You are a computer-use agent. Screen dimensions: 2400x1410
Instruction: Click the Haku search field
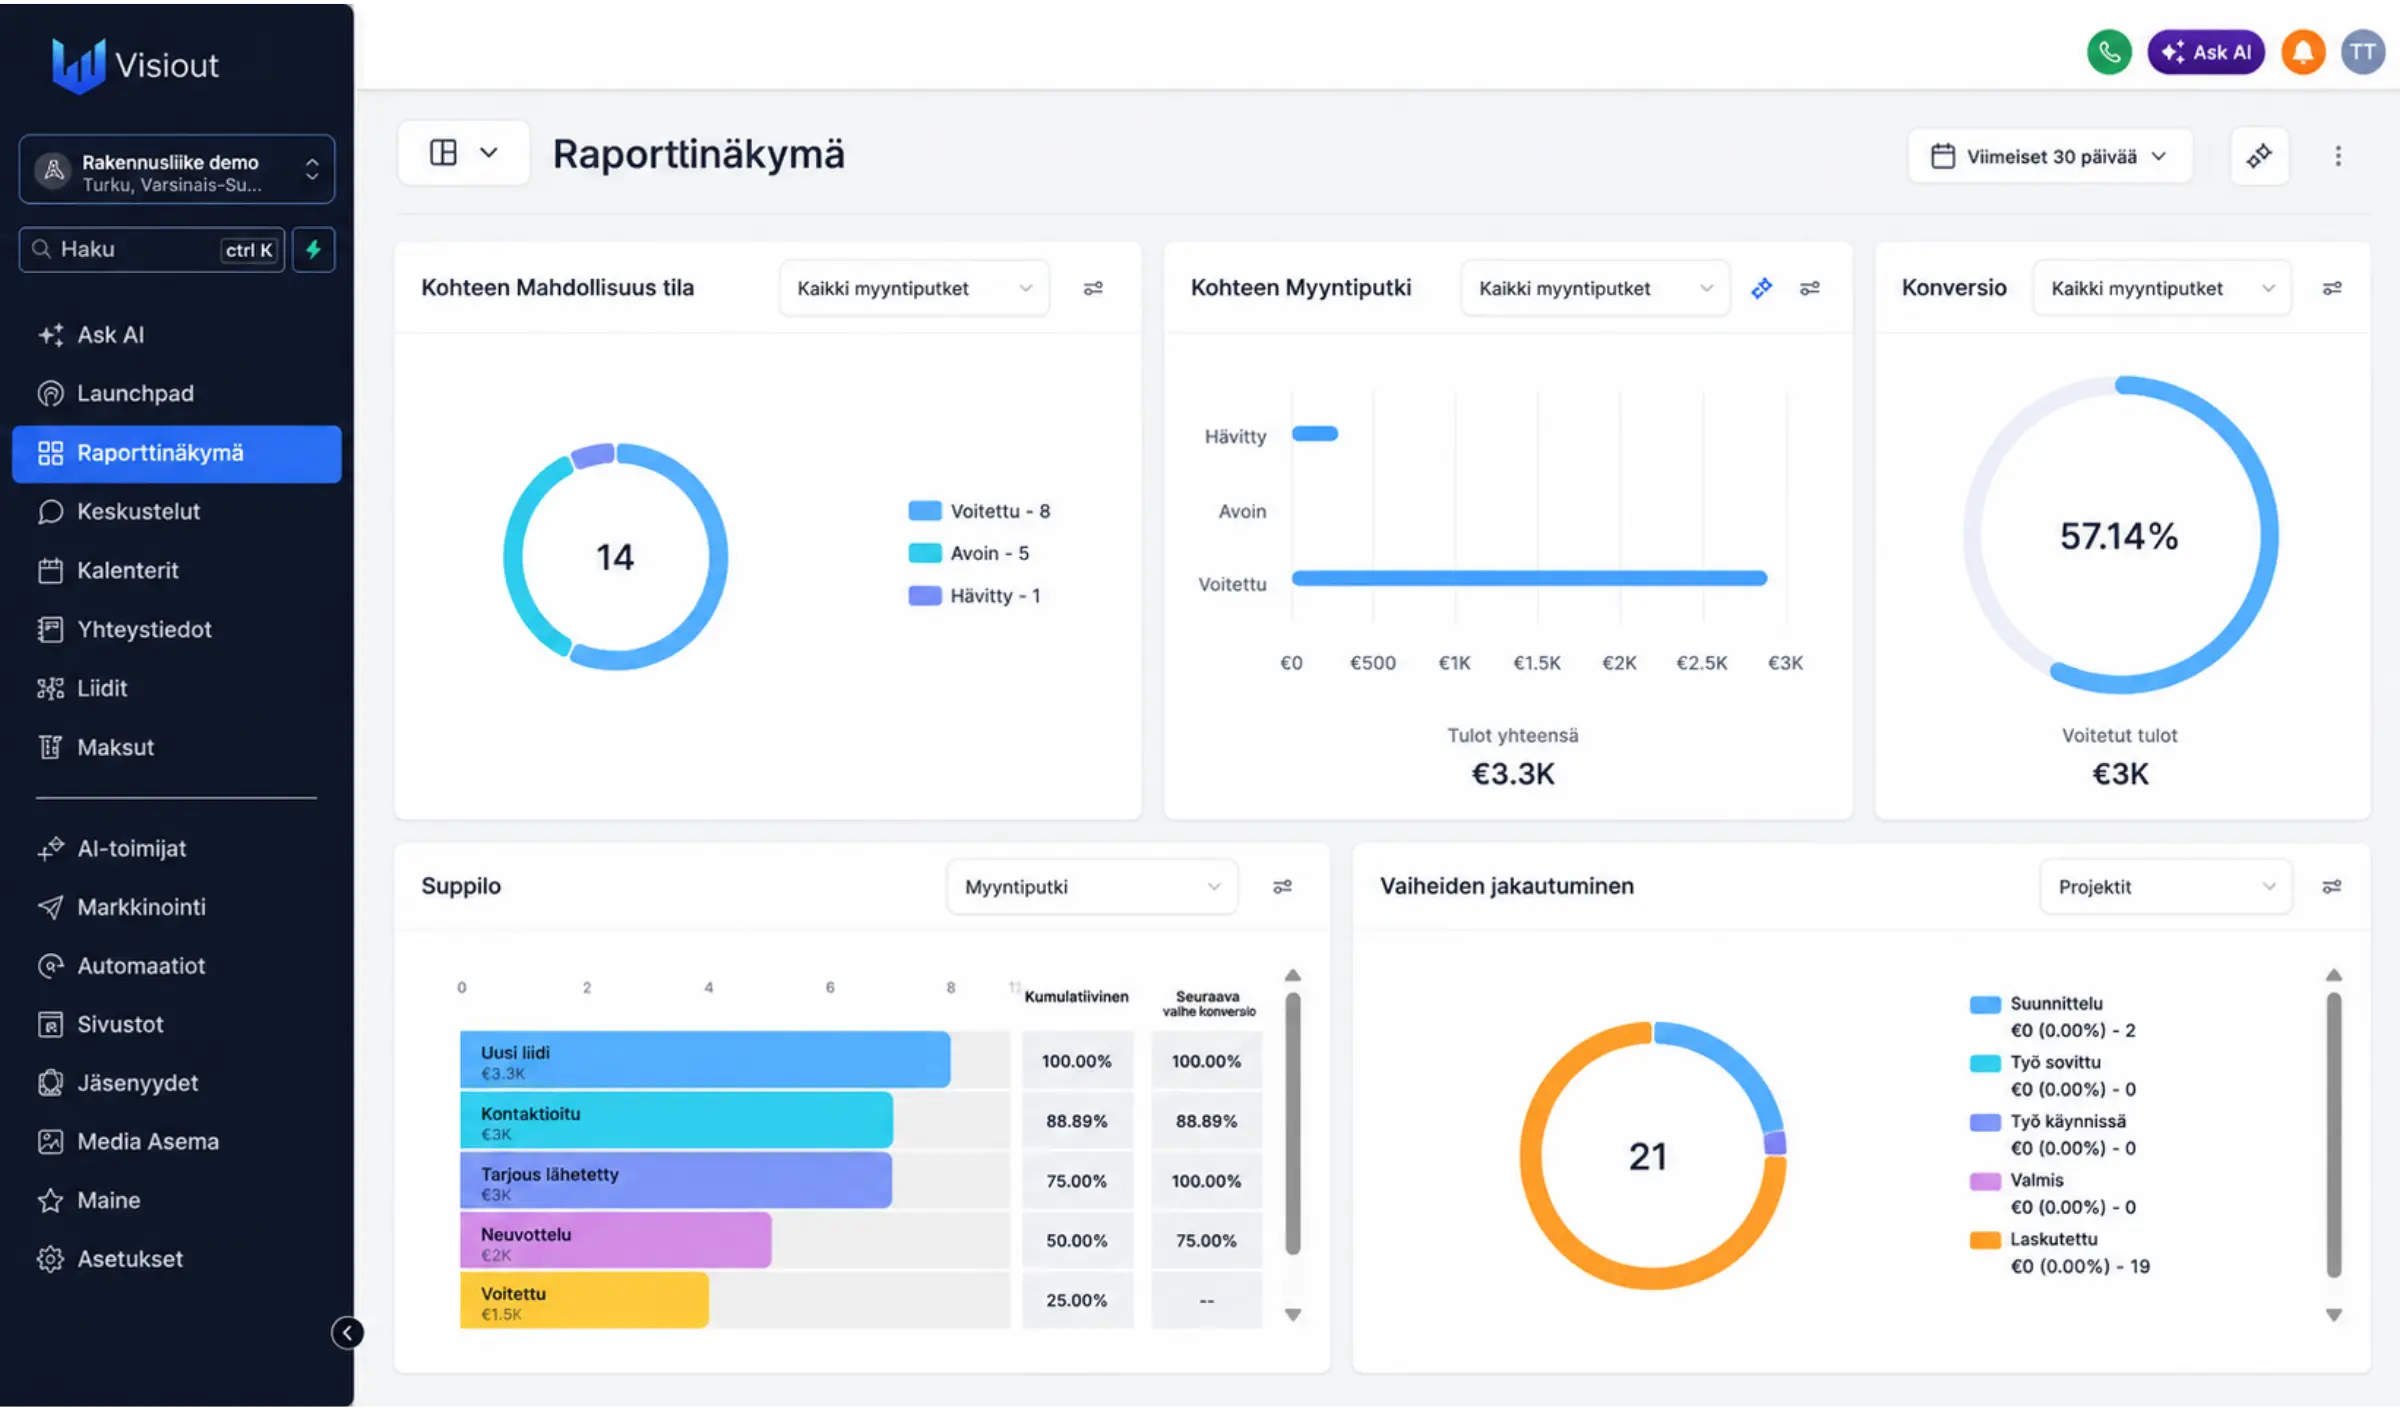152,249
